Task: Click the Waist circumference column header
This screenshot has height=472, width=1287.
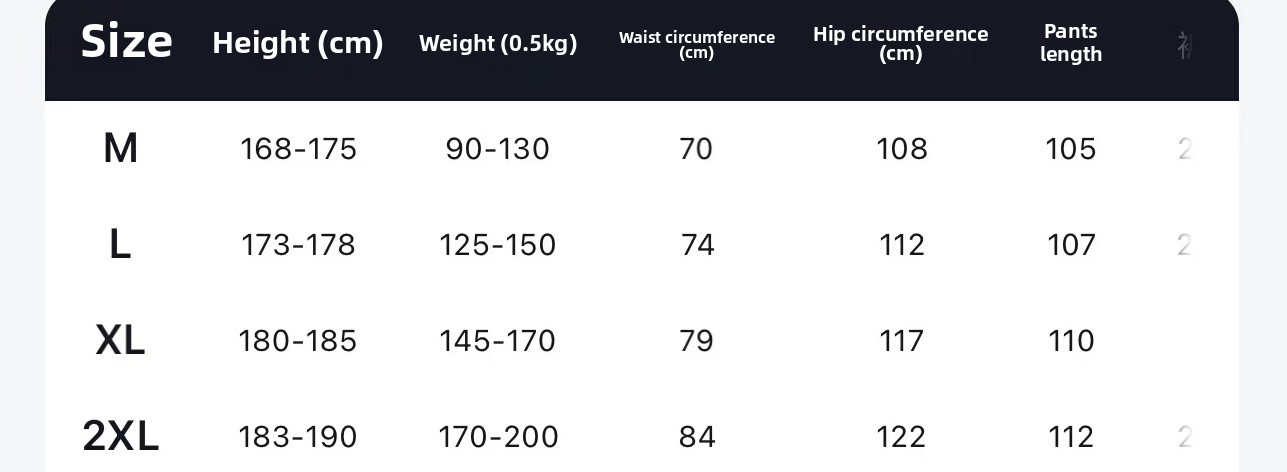Action: point(697,44)
